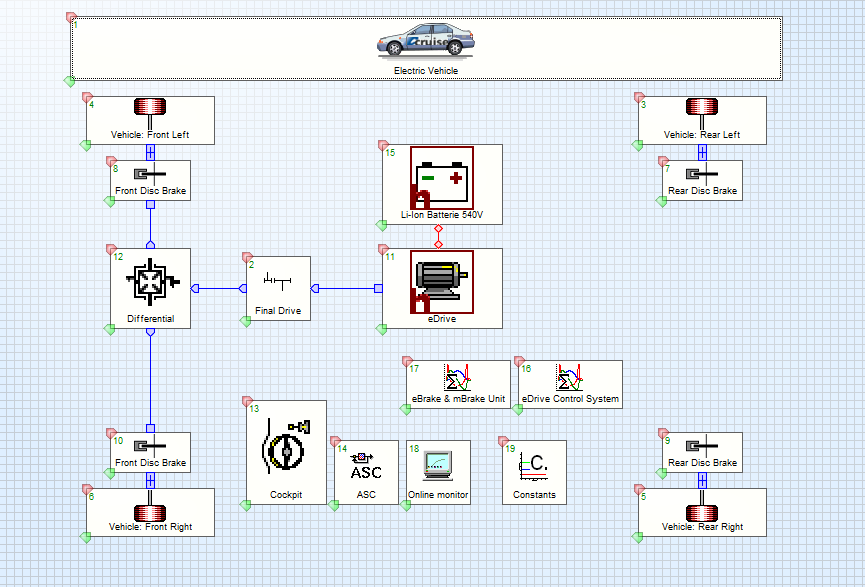Click the 'eDrive Control System' label
The image size is (865, 587).
pos(570,398)
